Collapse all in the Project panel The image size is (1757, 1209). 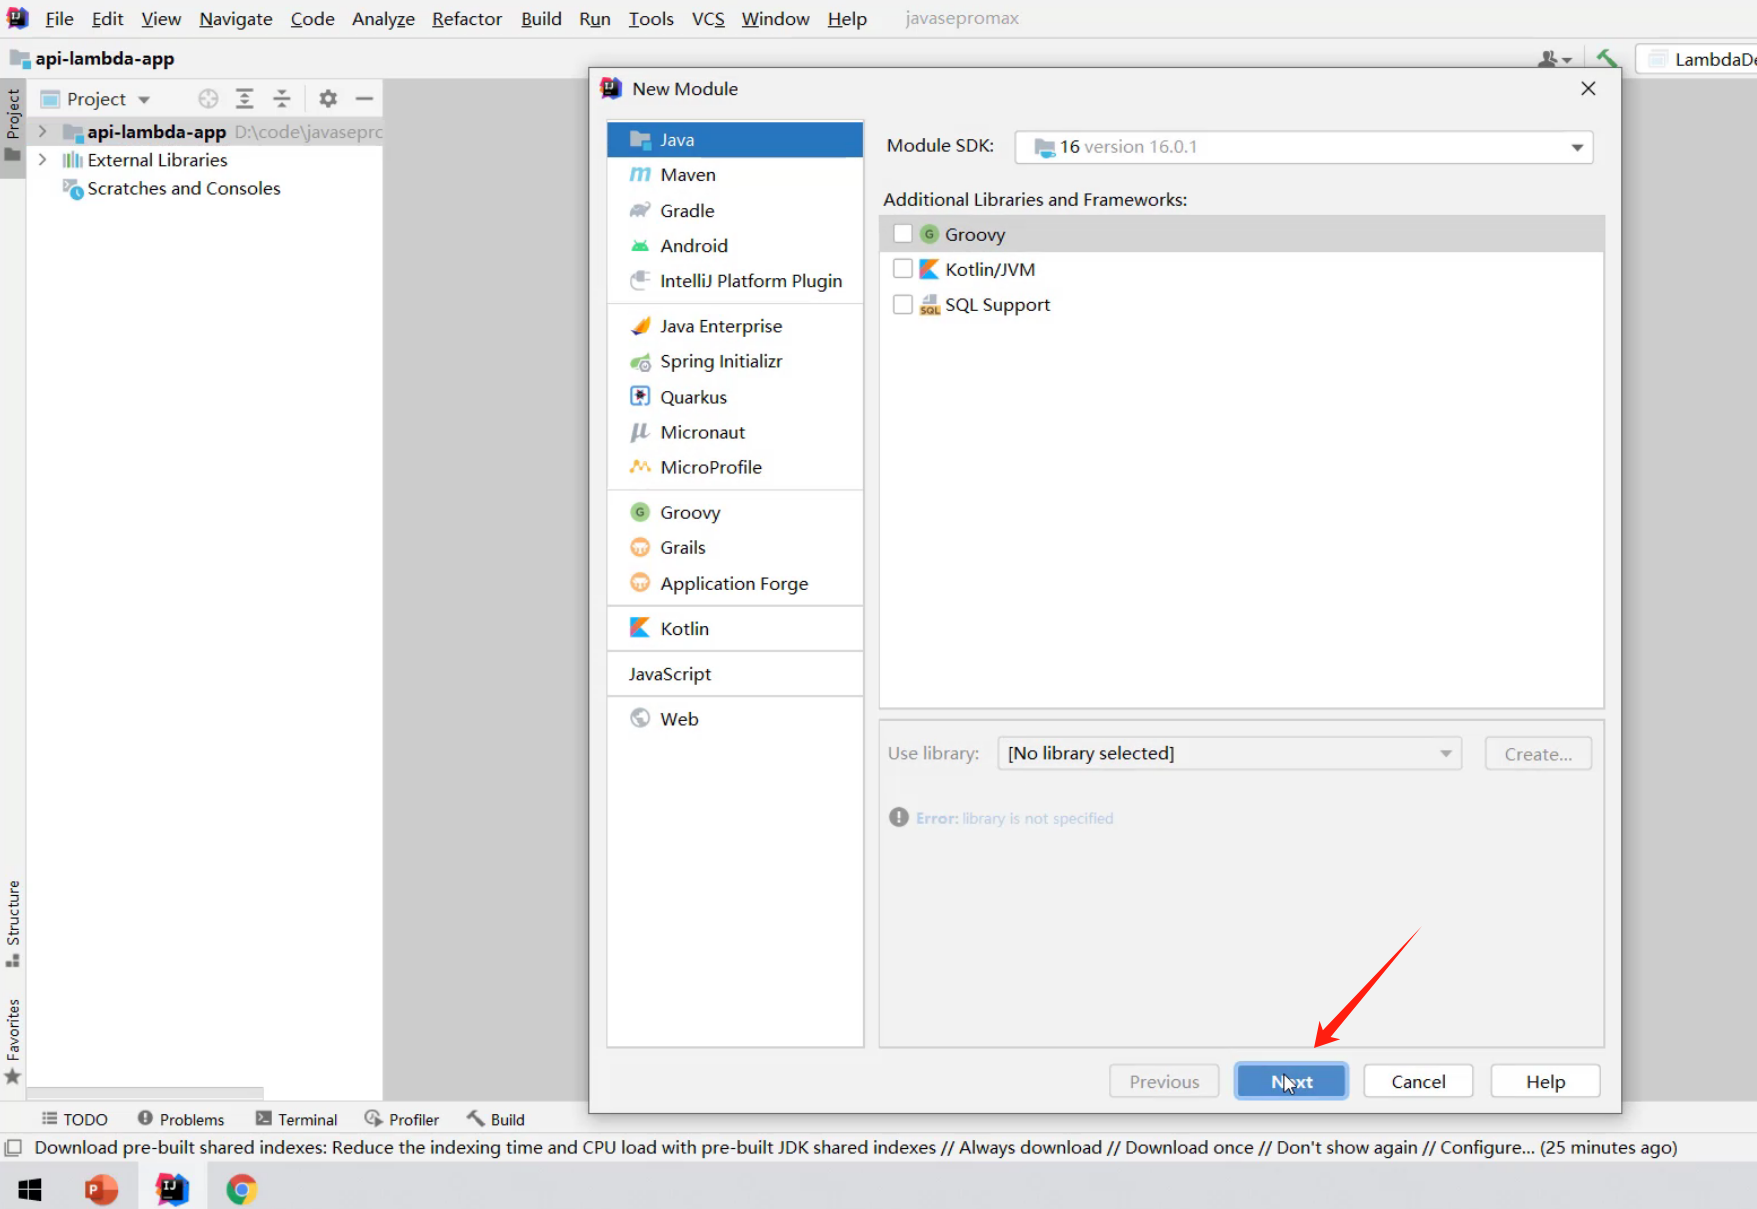pos(282,99)
